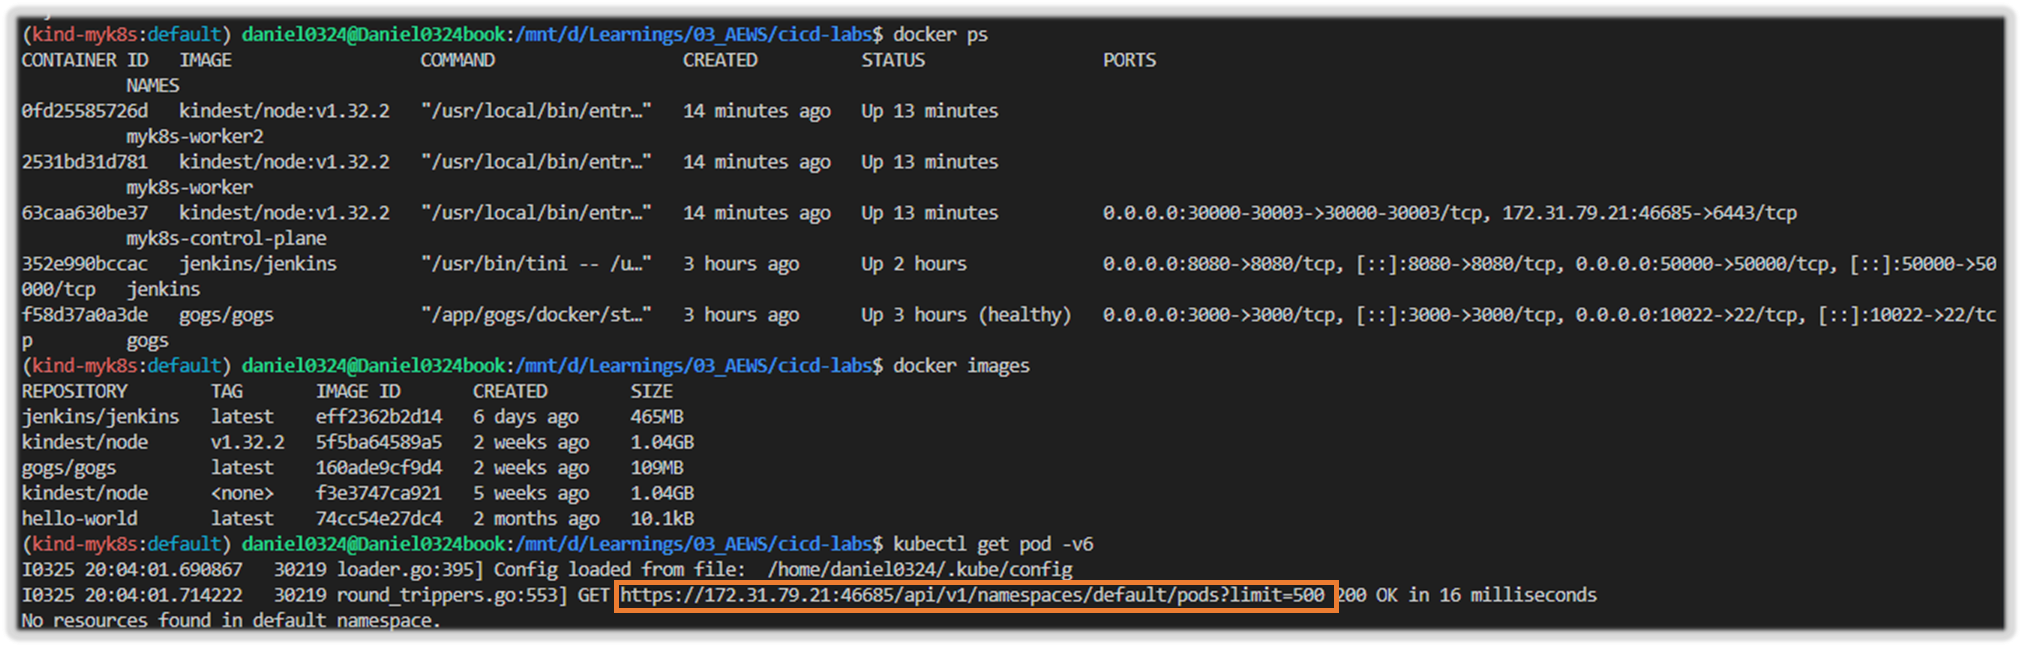Click the 'docker ps' command text

click(940, 35)
